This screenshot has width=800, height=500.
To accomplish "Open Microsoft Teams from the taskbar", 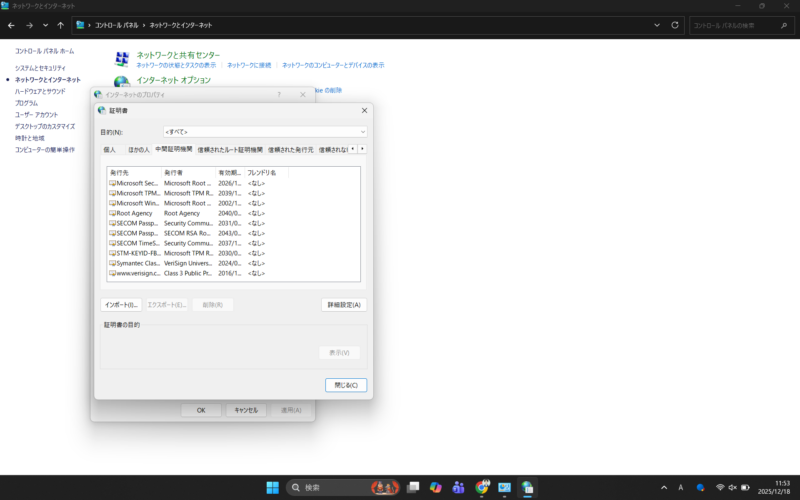I will click(458, 487).
